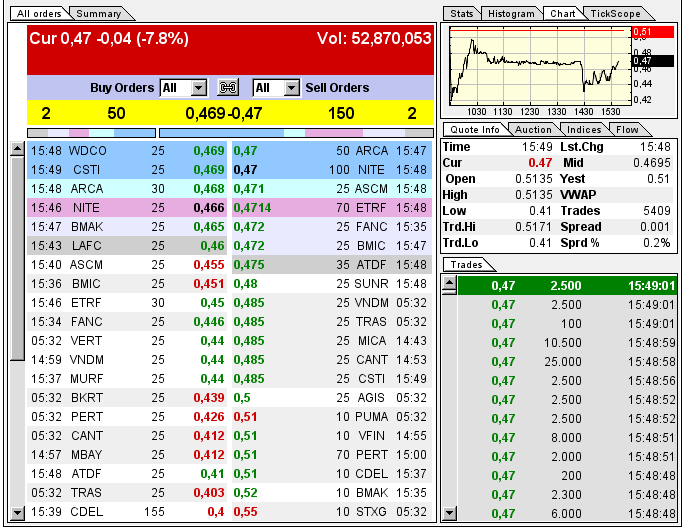This screenshot has width=682, height=527.
Task: Open the Sell Orders All dropdown
Action: point(276,88)
